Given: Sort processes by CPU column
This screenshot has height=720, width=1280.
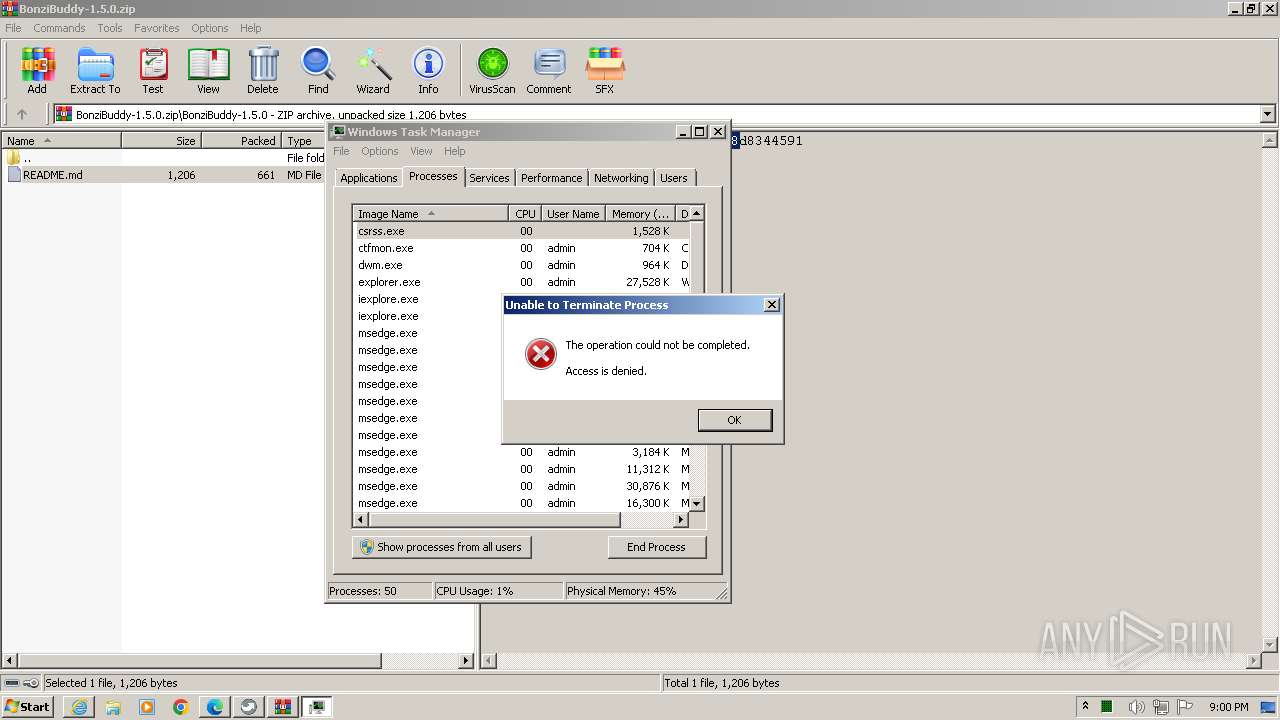Looking at the screenshot, I should point(526,213).
